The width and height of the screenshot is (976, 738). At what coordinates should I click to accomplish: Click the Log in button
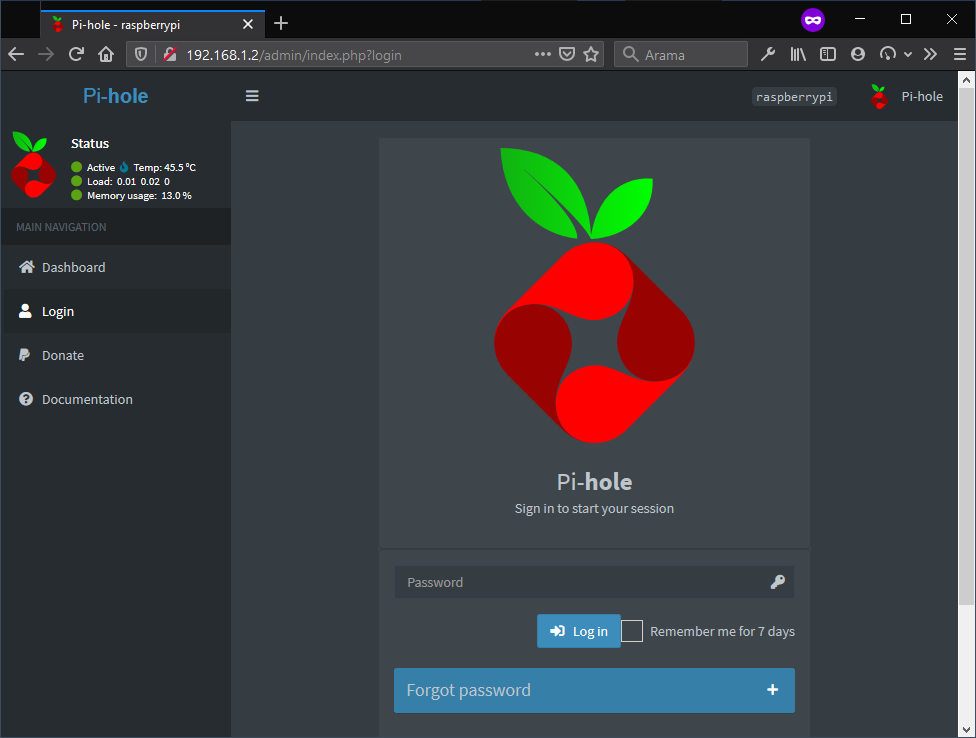click(578, 631)
